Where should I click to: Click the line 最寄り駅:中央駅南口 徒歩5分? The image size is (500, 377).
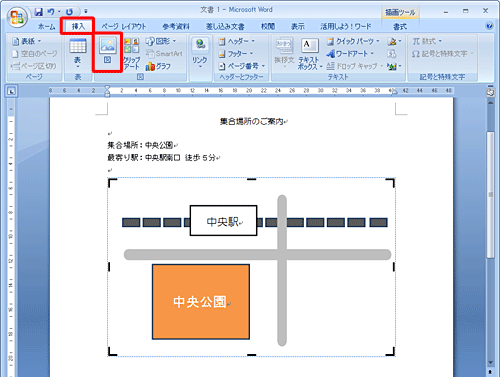pyautogui.click(x=161, y=157)
